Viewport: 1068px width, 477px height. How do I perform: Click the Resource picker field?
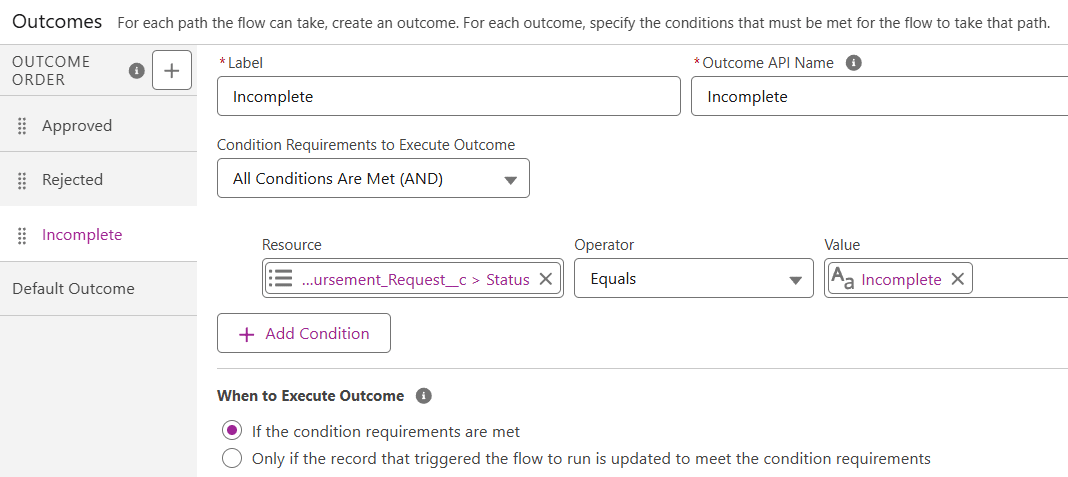click(x=400, y=279)
